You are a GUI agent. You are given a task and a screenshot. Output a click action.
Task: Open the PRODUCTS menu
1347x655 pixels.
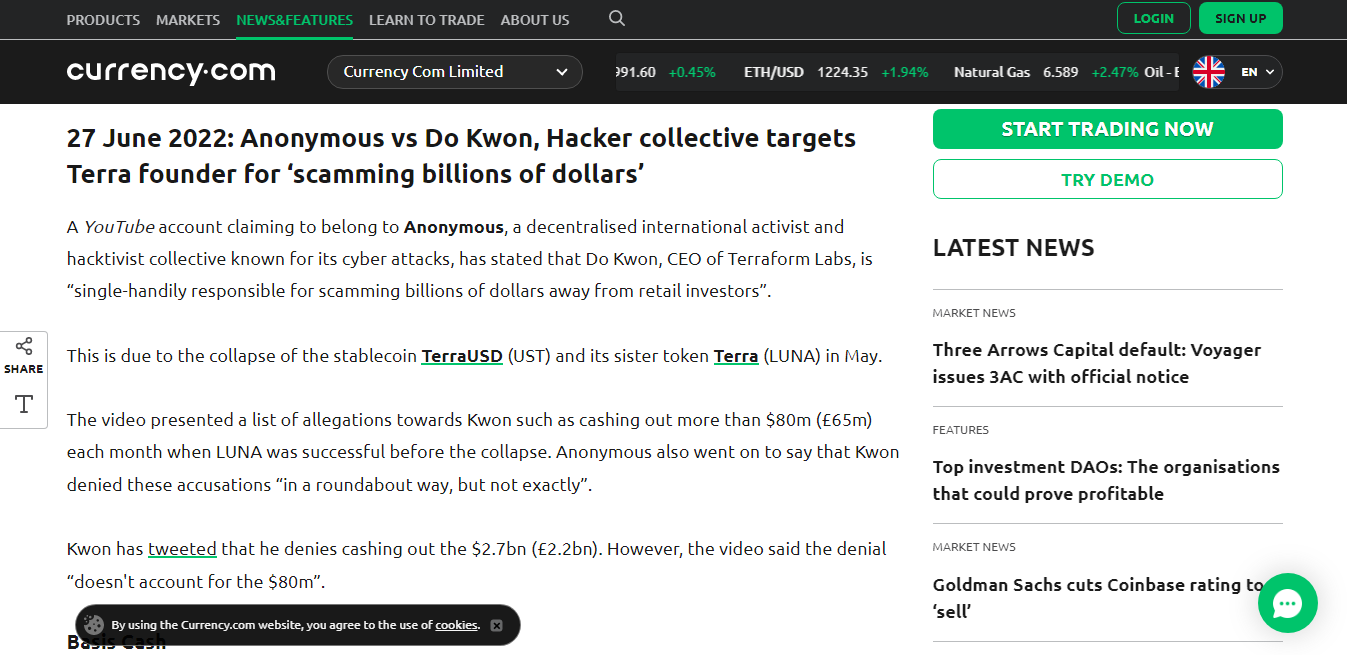tap(103, 19)
